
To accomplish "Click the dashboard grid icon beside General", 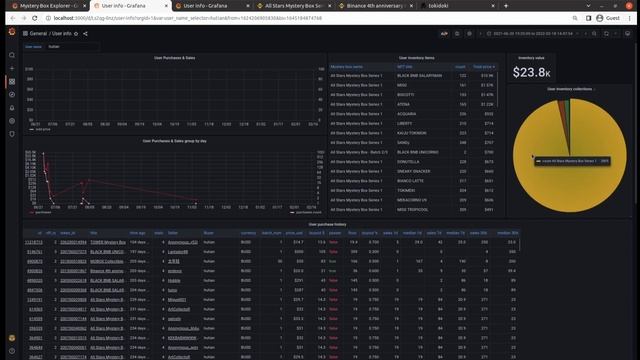I will [x=25, y=33].
